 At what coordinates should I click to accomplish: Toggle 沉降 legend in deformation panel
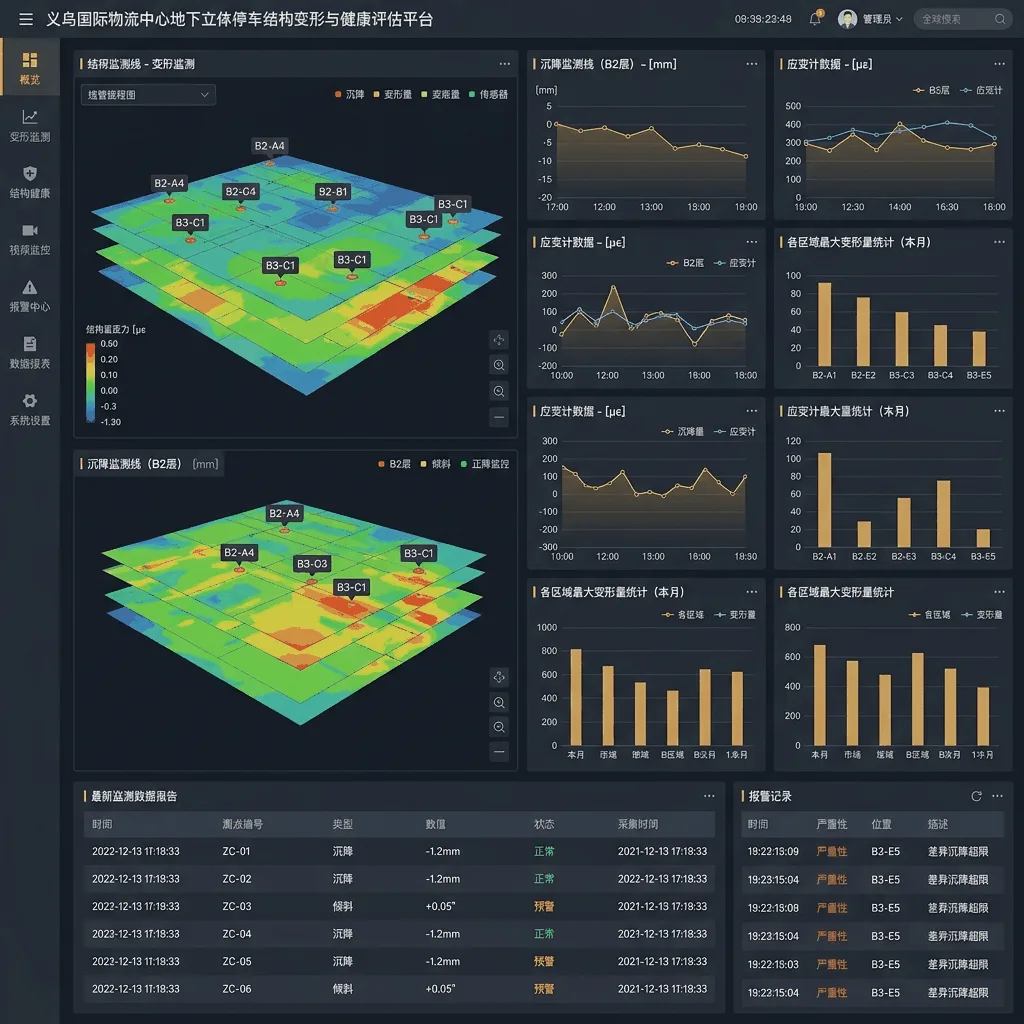(349, 95)
